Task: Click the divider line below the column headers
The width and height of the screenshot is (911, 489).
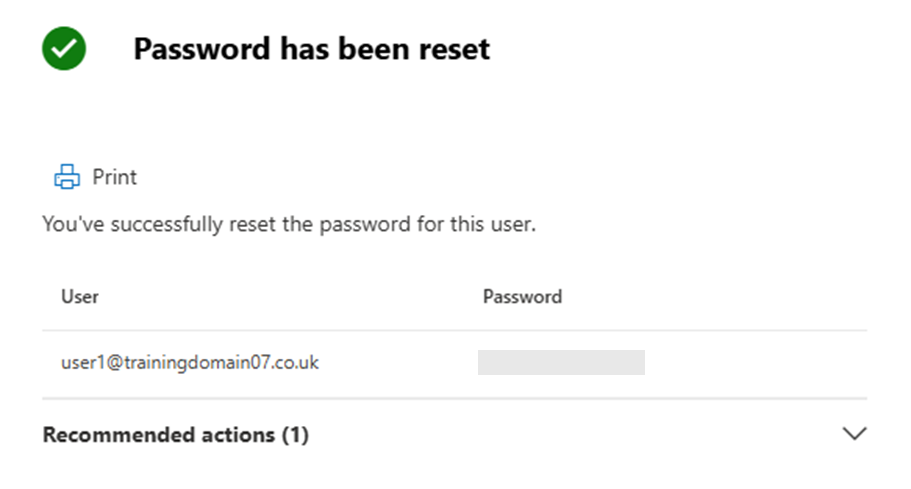Action: click(454, 330)
